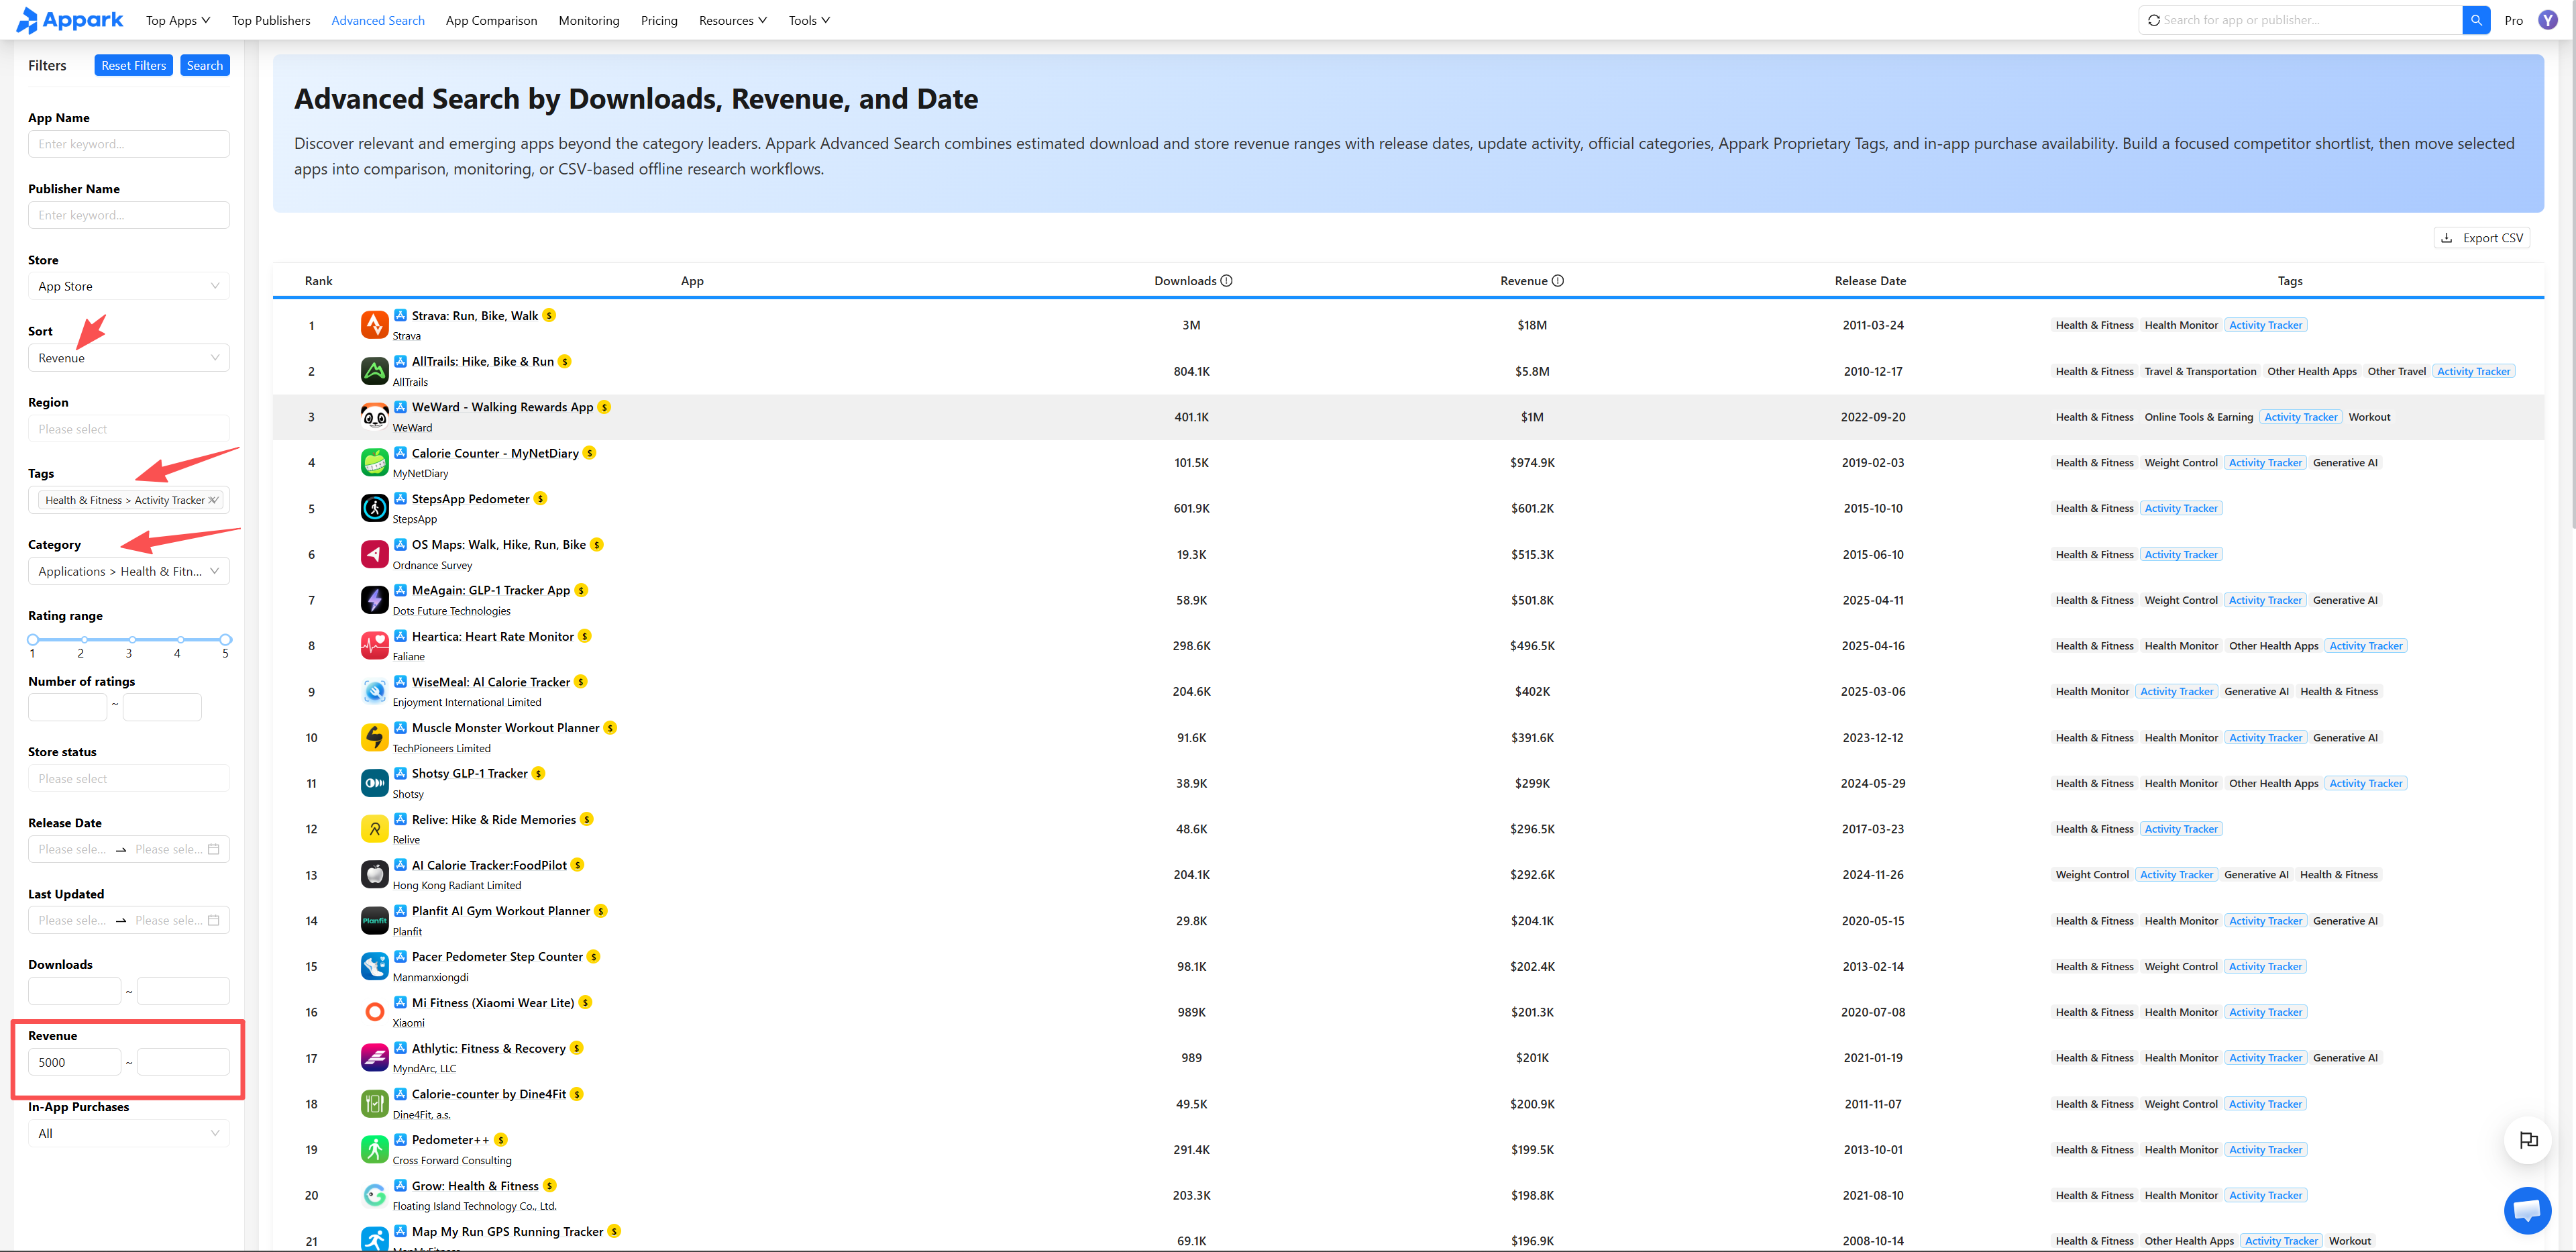The width and height of the screenshot is (2576, 1252).
Task: Expand the Resources menu
Action: [x=733, y=20]
